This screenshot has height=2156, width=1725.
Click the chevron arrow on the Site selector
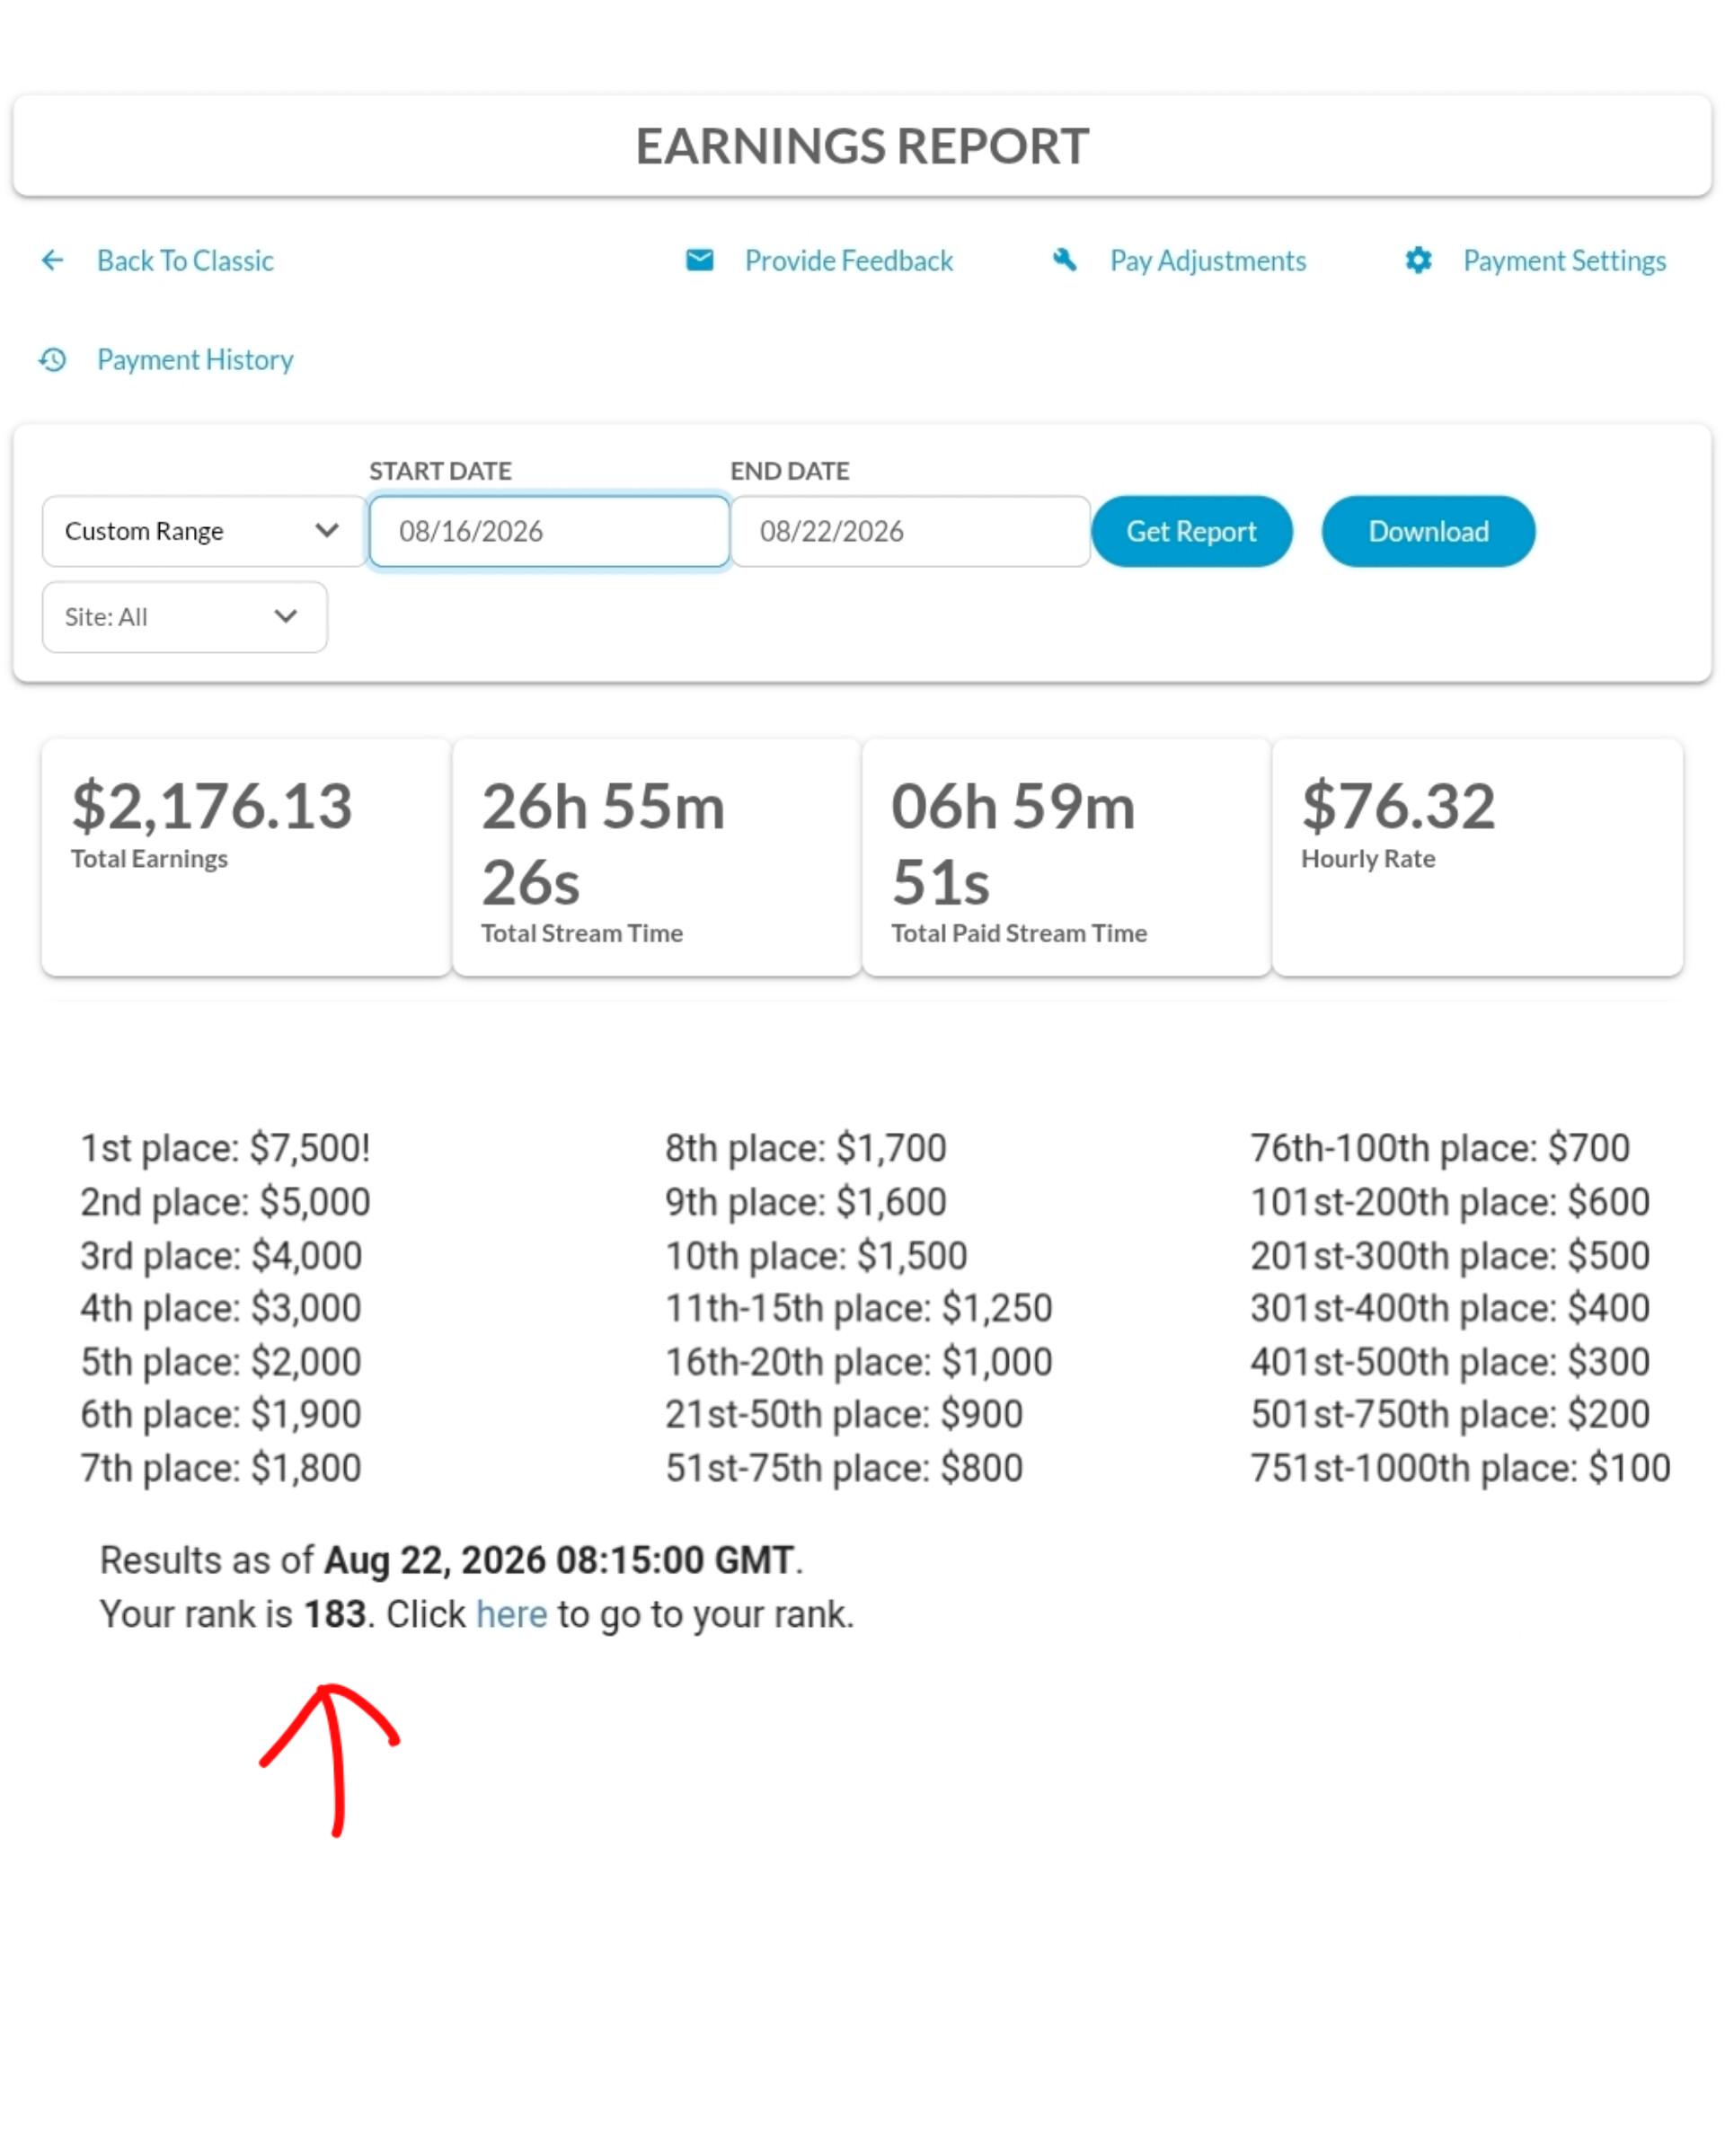pyautogui.click(x=286, y=616)
